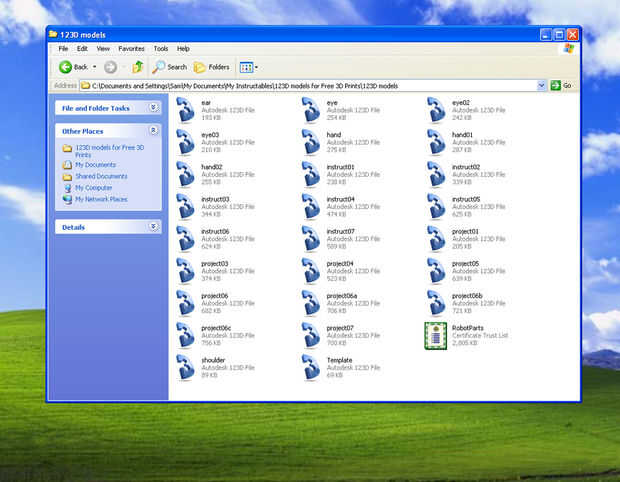
Task: Select the eye02 file icon
Action: (x=436, y=110)
